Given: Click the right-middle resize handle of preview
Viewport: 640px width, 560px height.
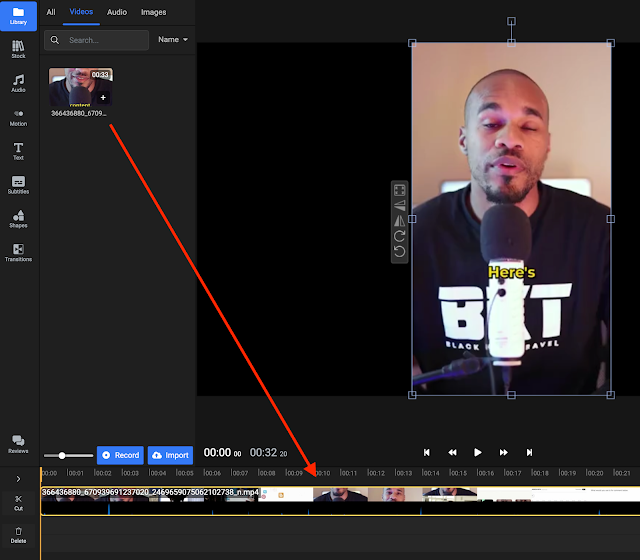Looking at the screenshot, I should coord(611,219).
